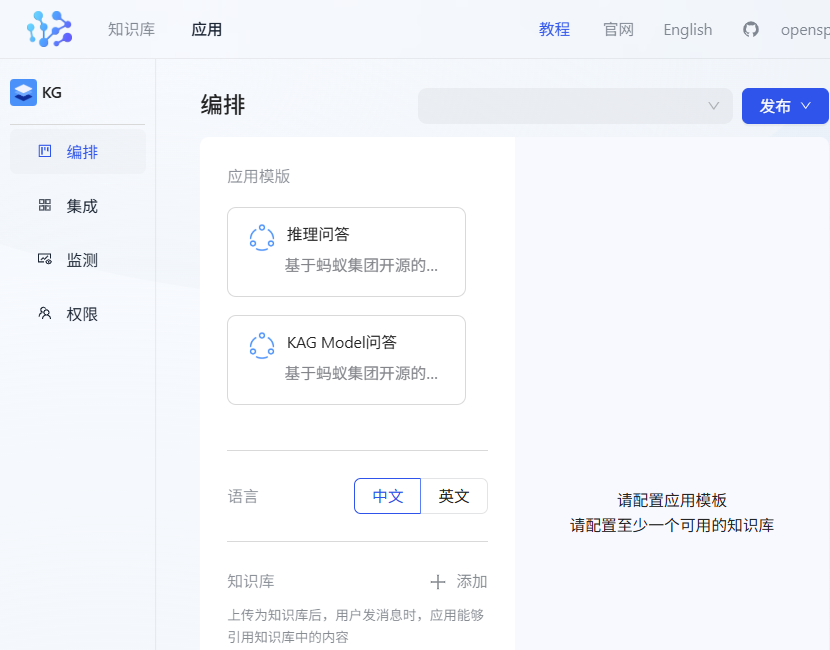
Task: Open the empty dropdown beside 发布
Action: click(575, 106)
